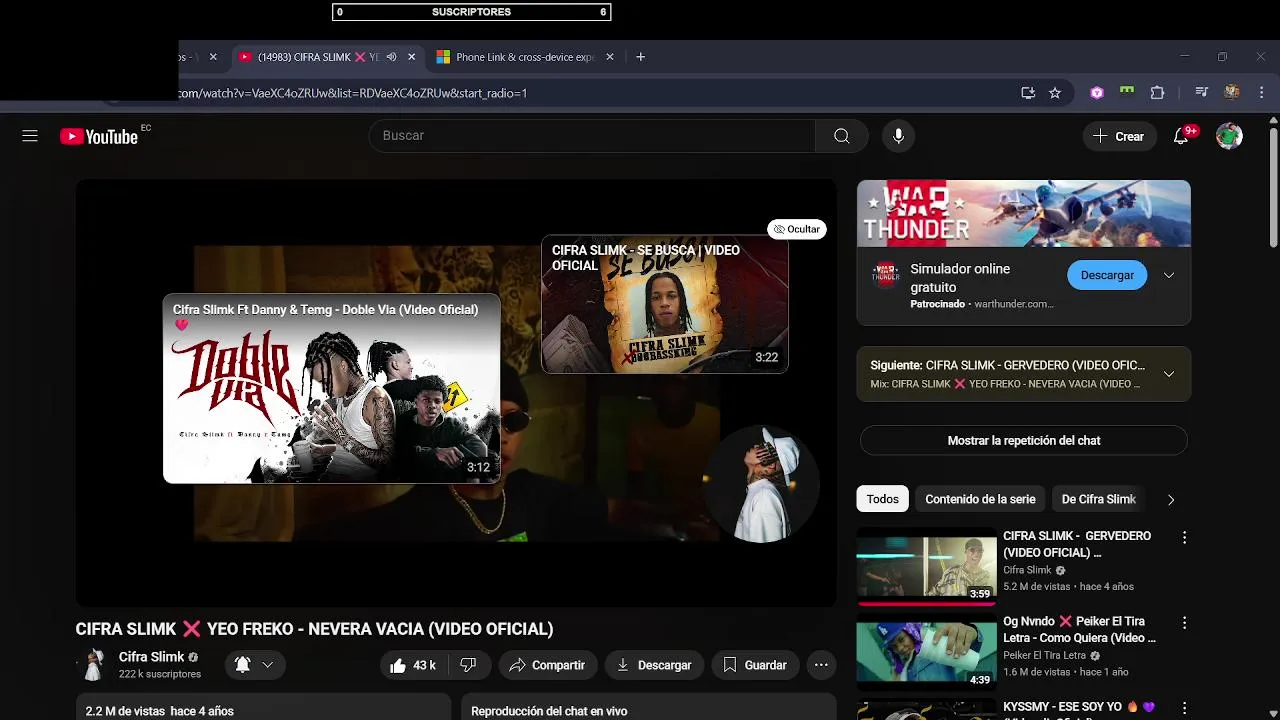Screen dimensions: 1280x720
Task: Toggle the subscription notification bell
Action: (x=242, y=665)
